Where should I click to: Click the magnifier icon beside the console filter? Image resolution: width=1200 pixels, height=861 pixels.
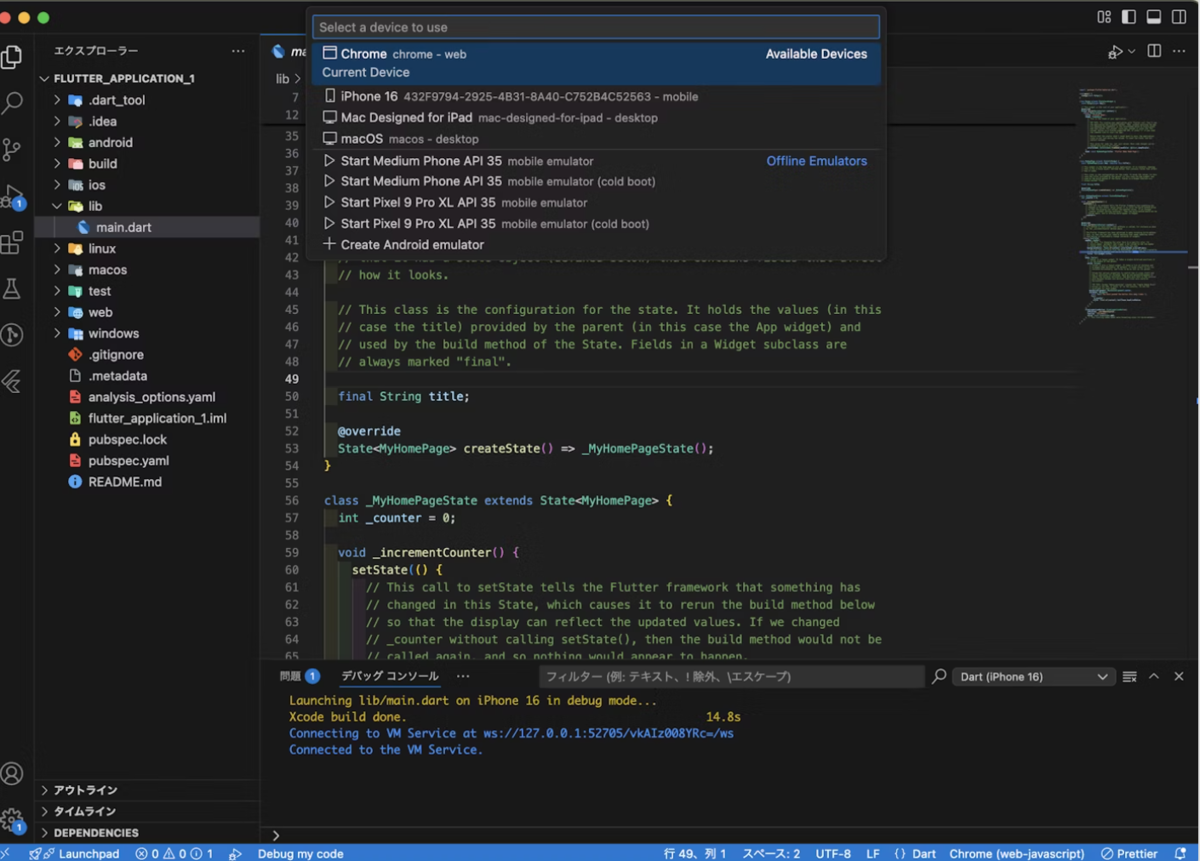(939, 677)
